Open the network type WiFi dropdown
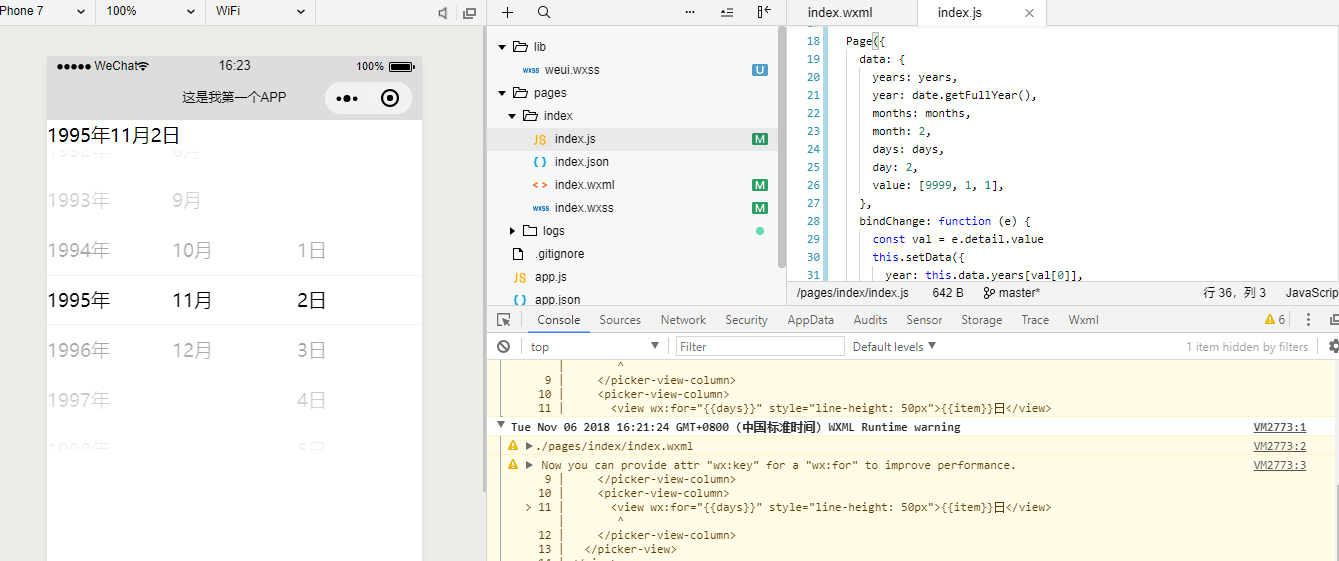 click(x=260, y=12)
